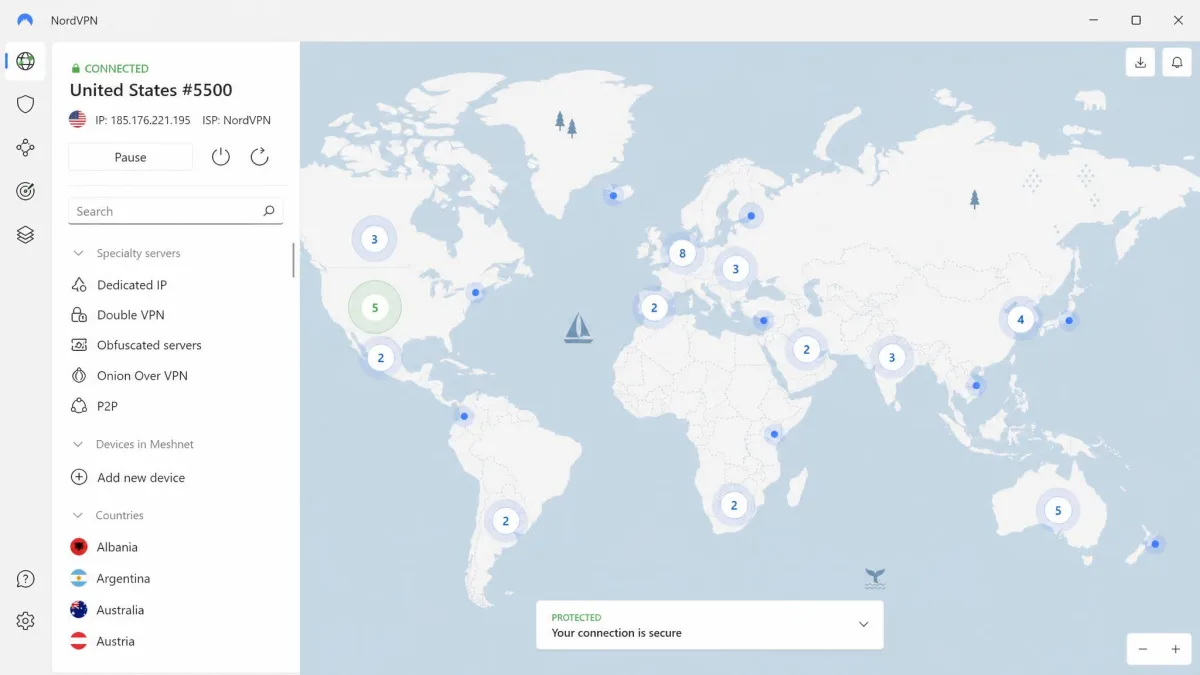
Task: Click the Pause button
Action: pos(130,157)
